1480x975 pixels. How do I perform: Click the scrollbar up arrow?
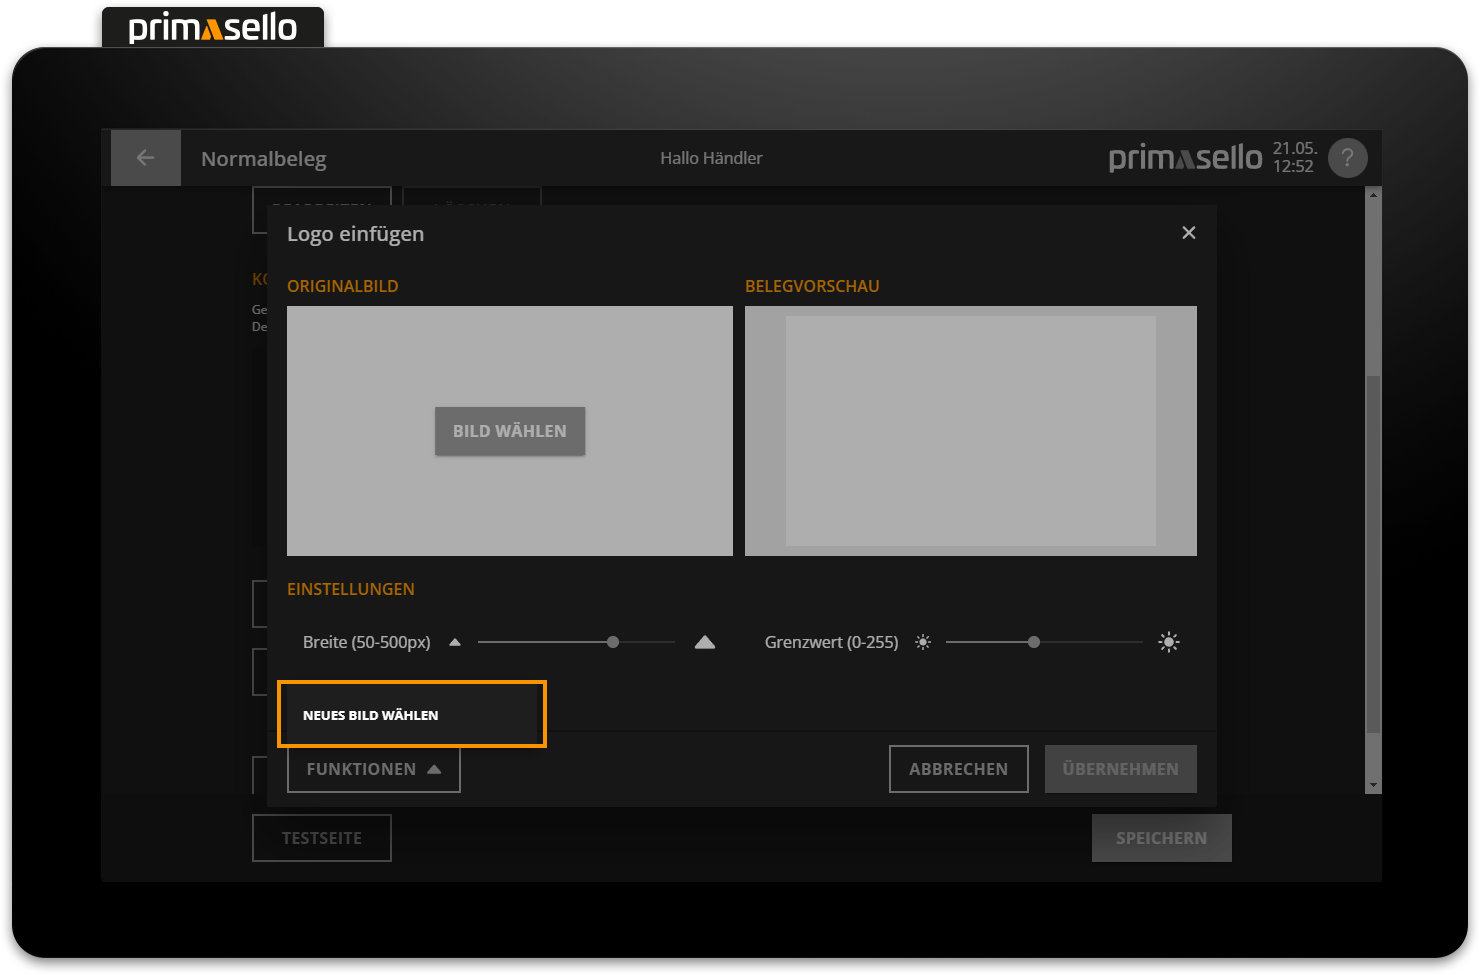coord(1373,195)
